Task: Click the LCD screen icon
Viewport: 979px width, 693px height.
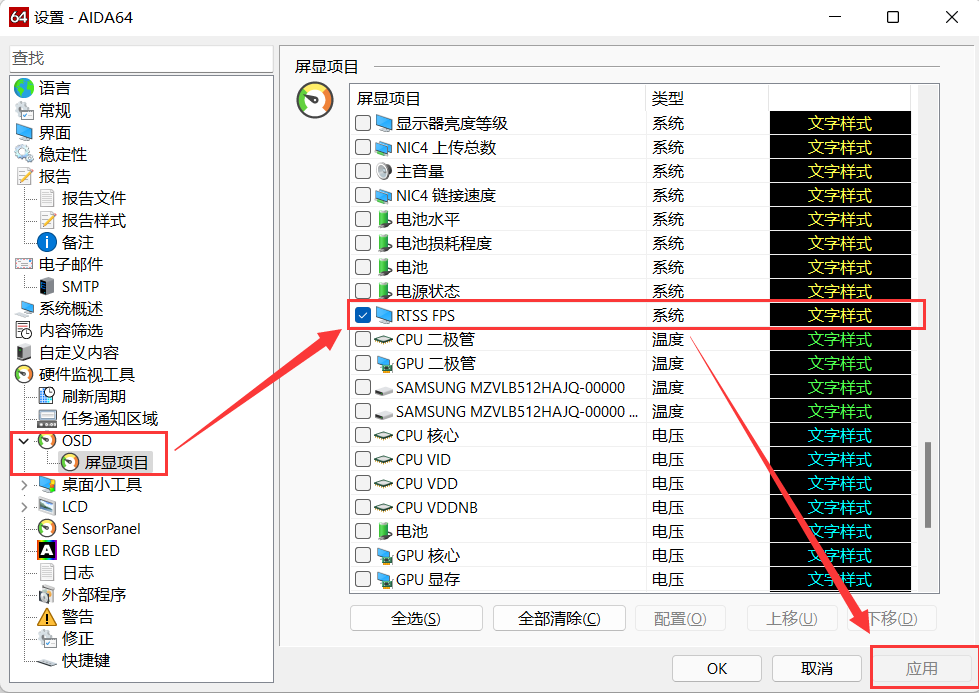Action: coord(47,506)
